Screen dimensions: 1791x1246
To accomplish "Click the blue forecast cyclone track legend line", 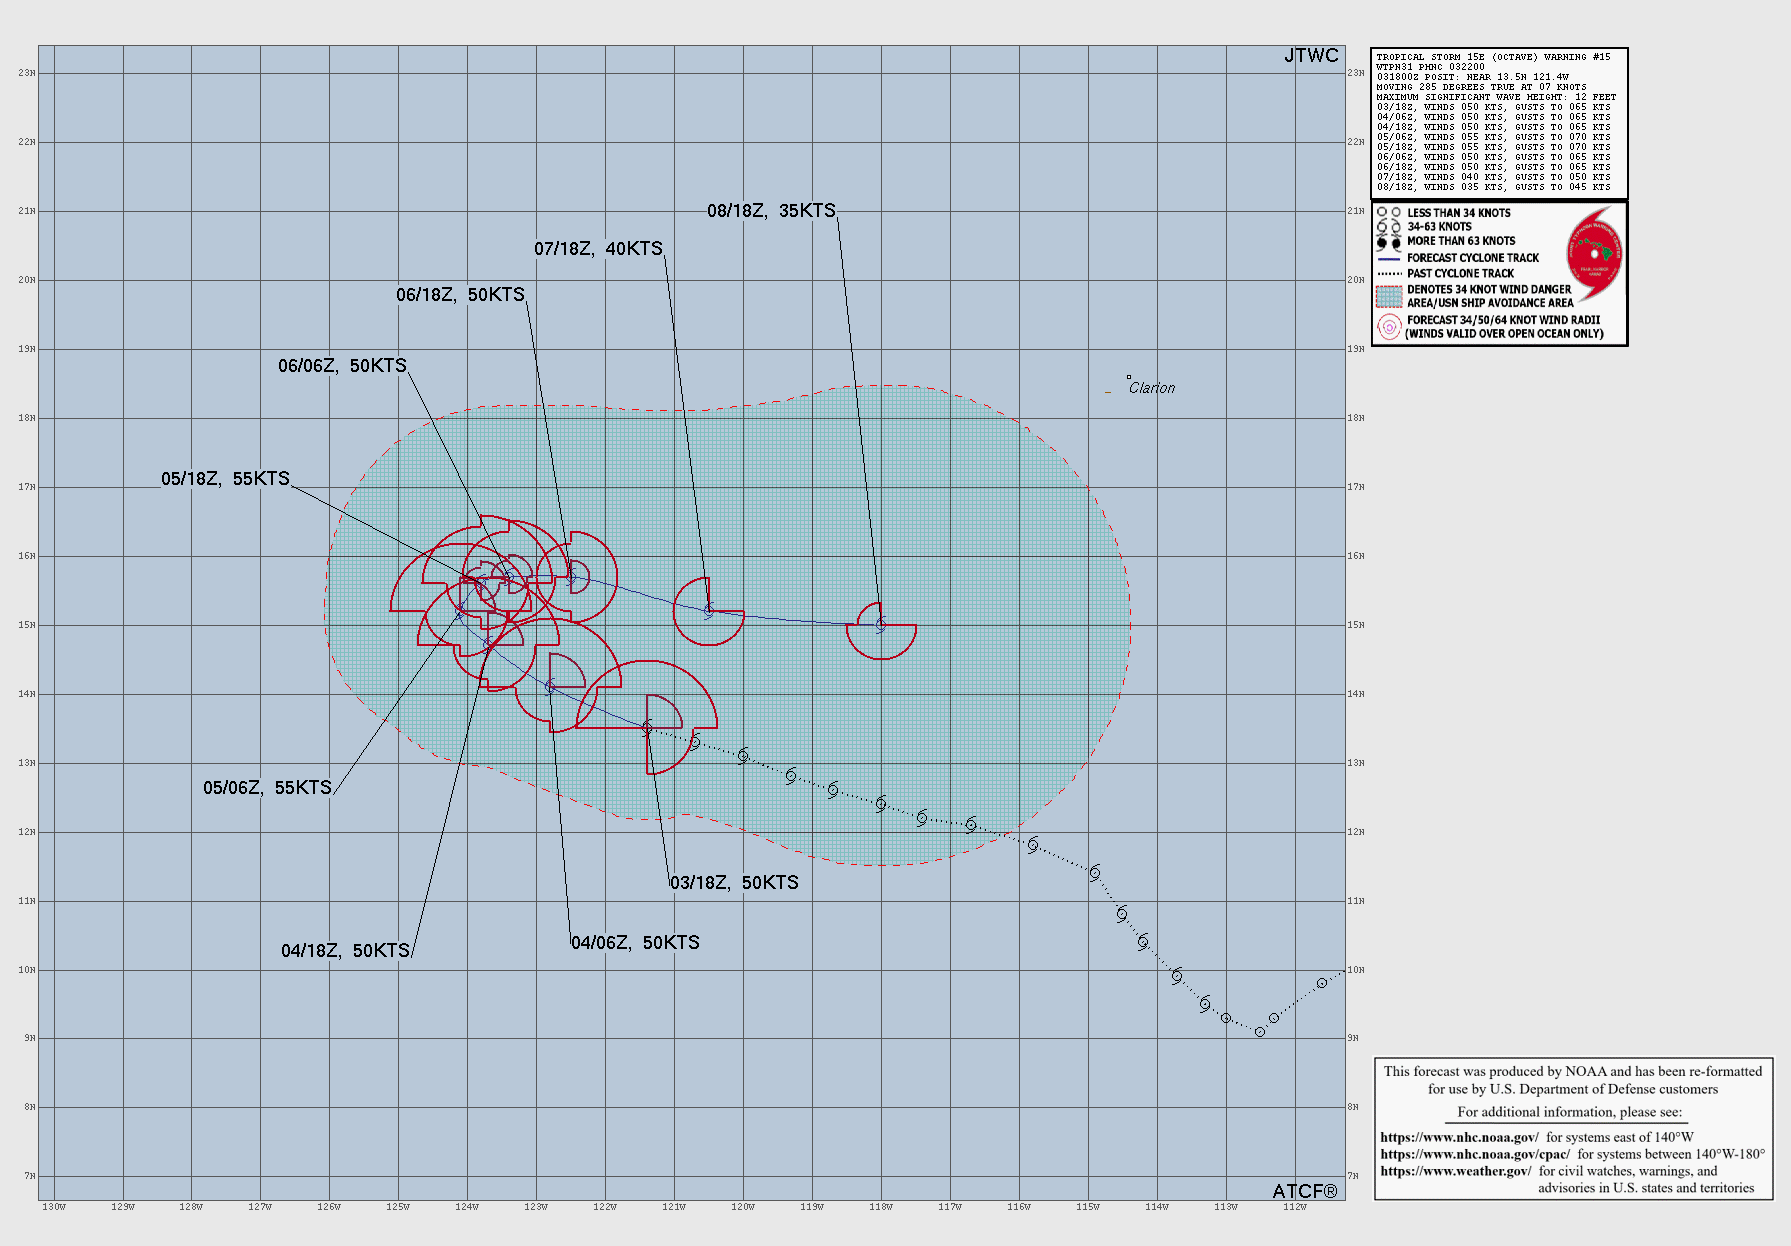I will 1389,258.
